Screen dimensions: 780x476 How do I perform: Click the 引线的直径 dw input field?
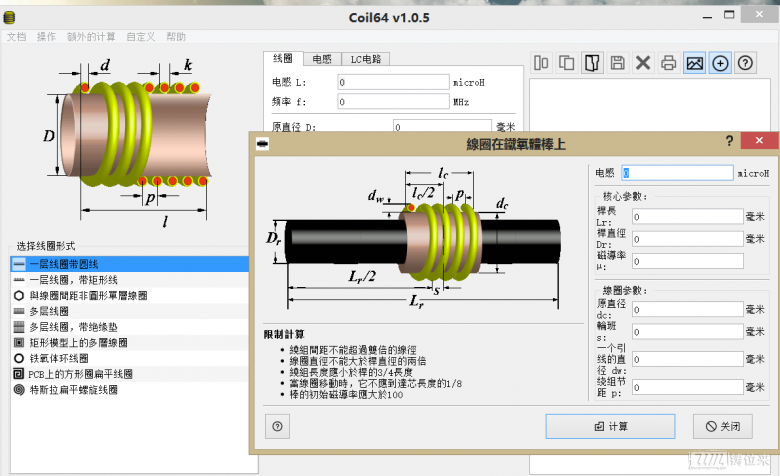coord(688,359)
